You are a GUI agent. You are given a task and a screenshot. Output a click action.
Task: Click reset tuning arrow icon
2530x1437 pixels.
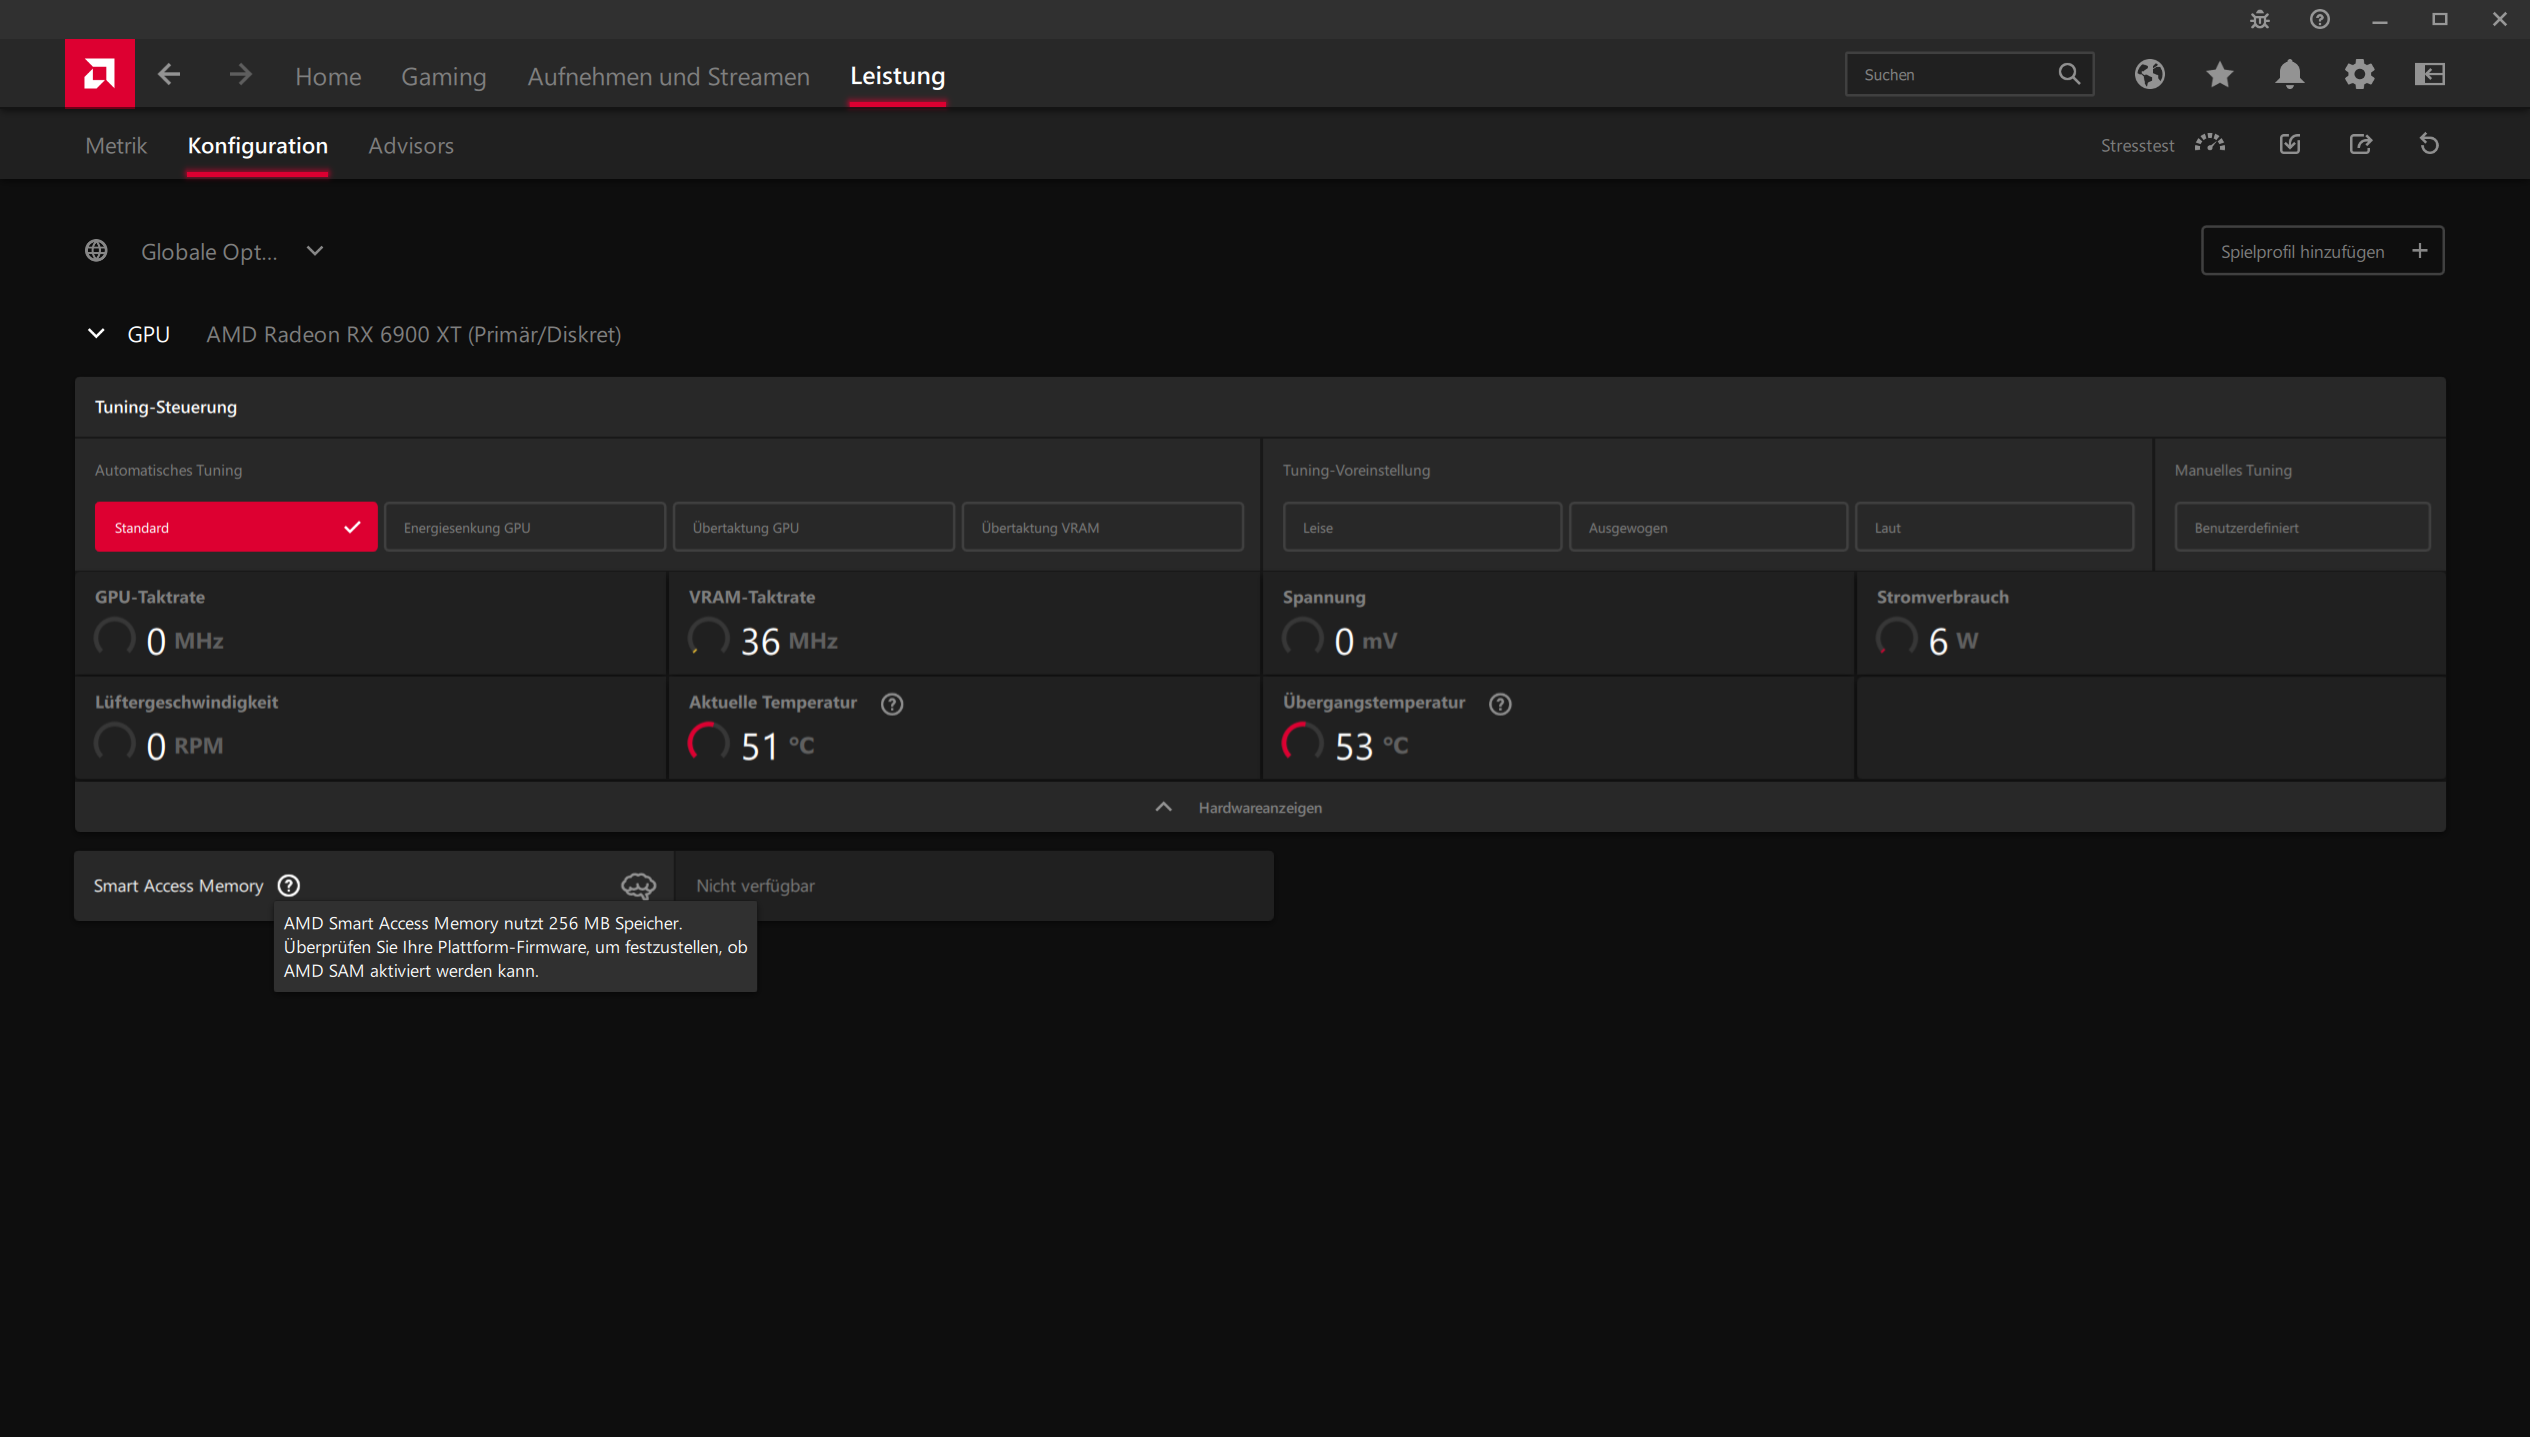pyautogui.click(x=2429, y=144)
